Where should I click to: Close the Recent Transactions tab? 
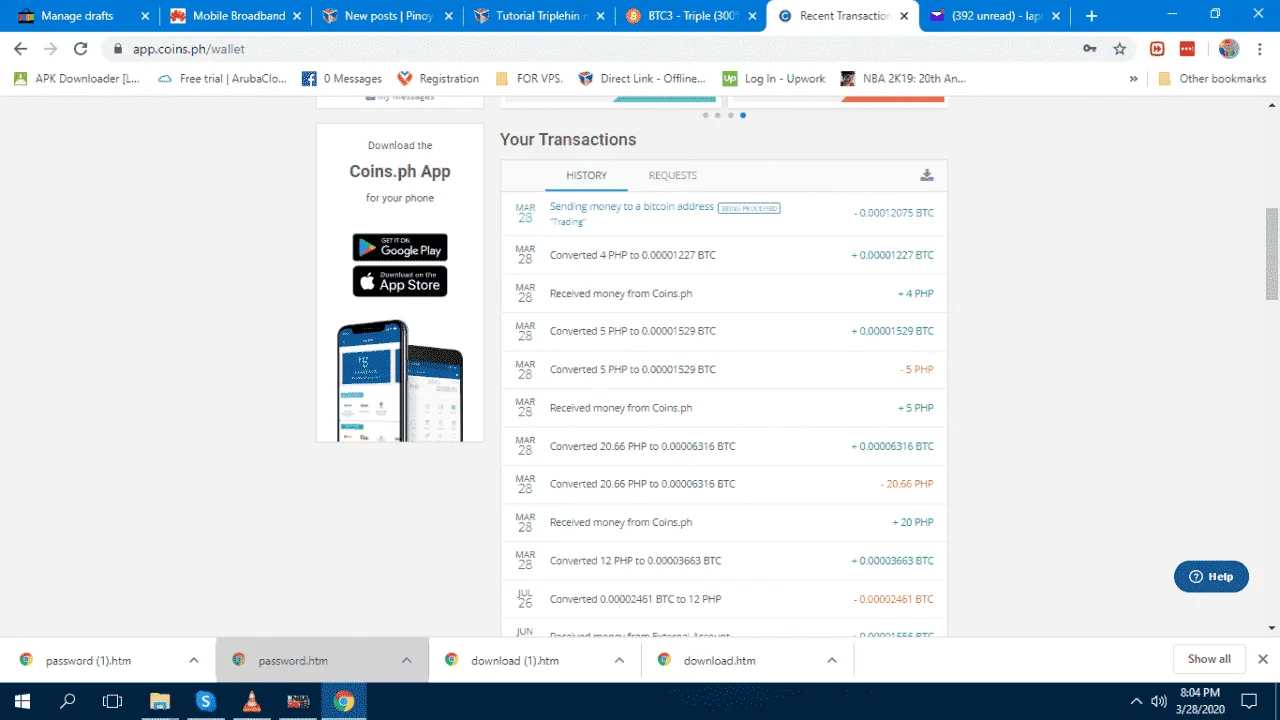point(903,16)
